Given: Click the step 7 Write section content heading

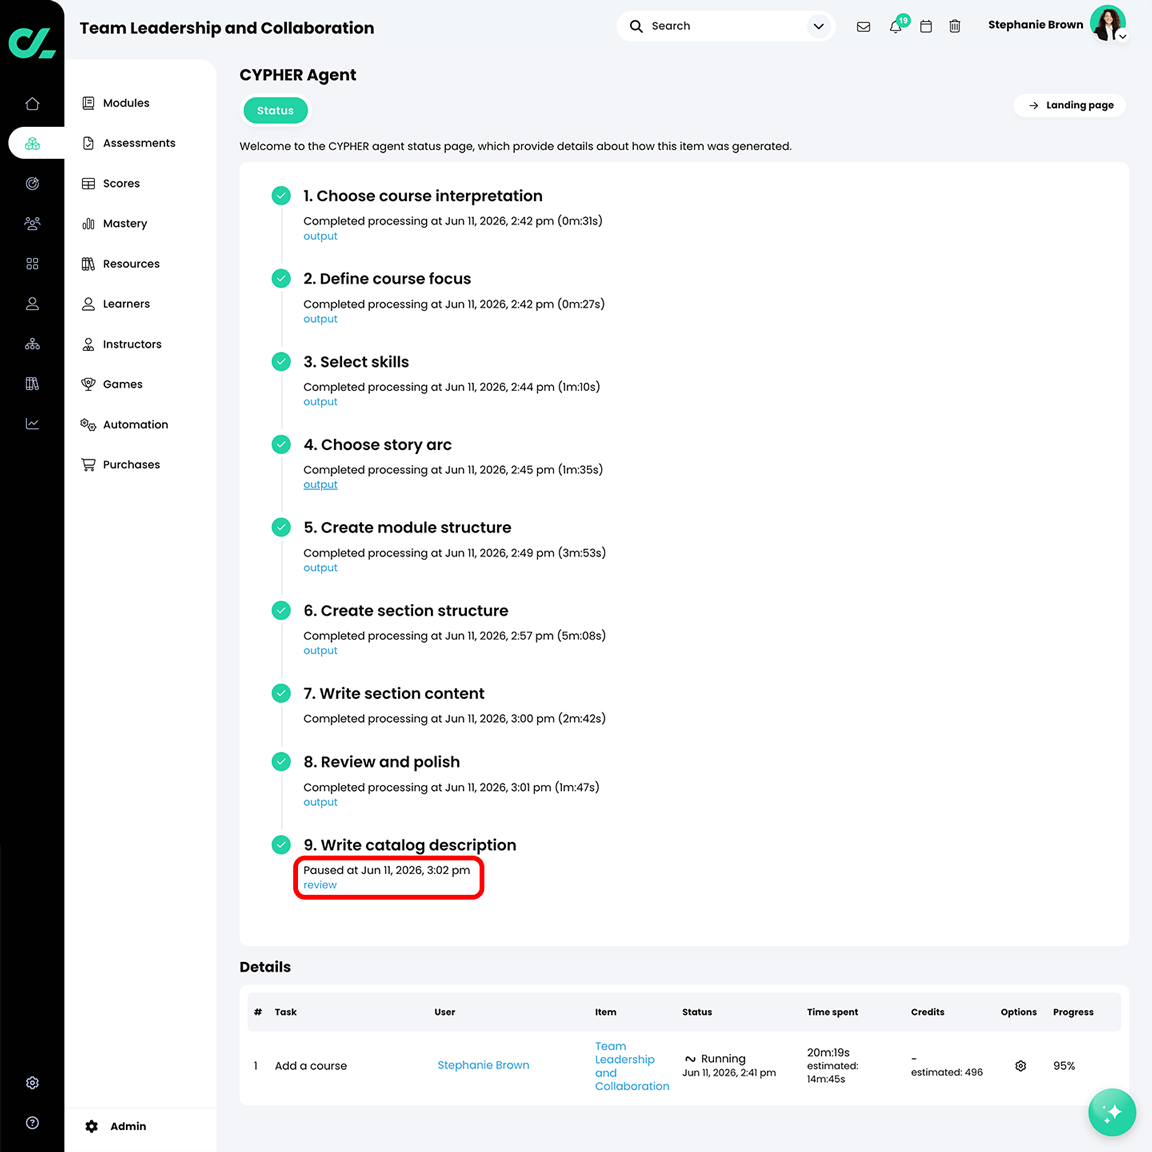Looking at the screenshot, I should coord(394,694).
